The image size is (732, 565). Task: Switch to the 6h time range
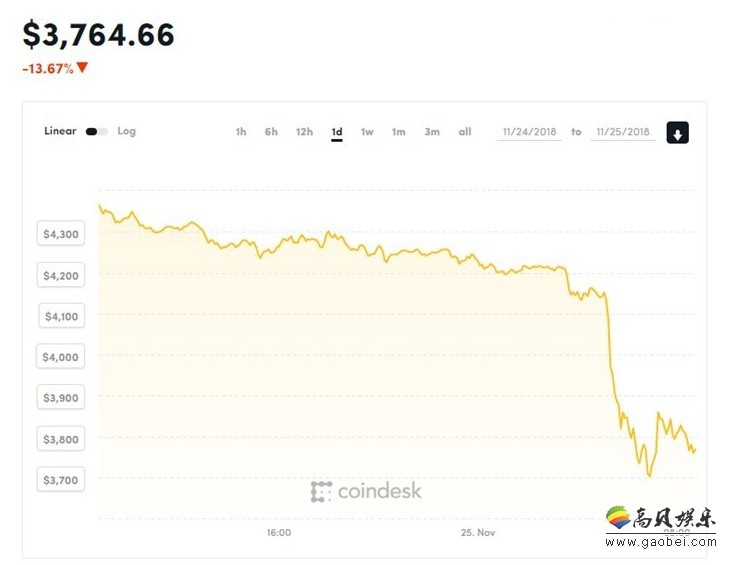coord(271,132)
